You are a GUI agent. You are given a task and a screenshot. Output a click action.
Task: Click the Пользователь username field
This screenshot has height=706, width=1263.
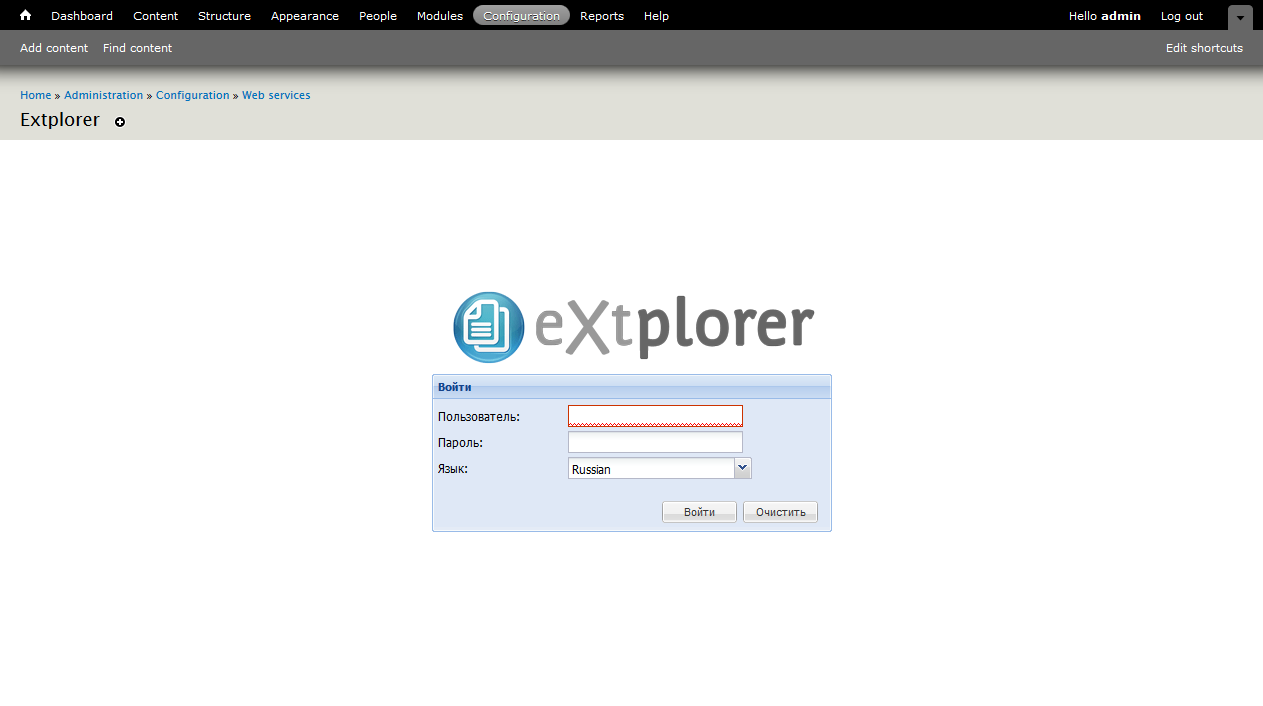[x=655, y=415]
